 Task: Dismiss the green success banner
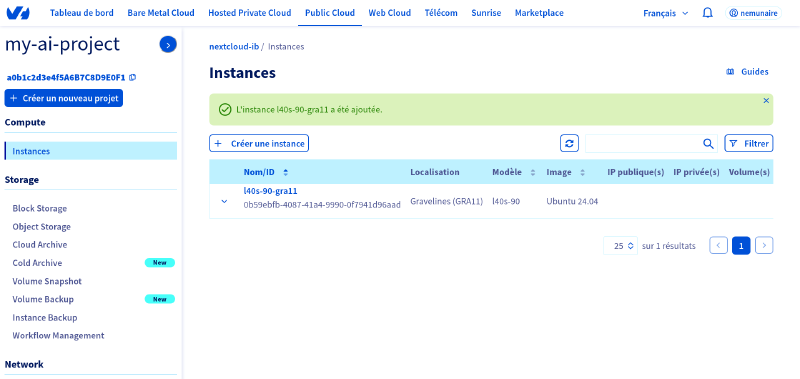tap(766, 101)
